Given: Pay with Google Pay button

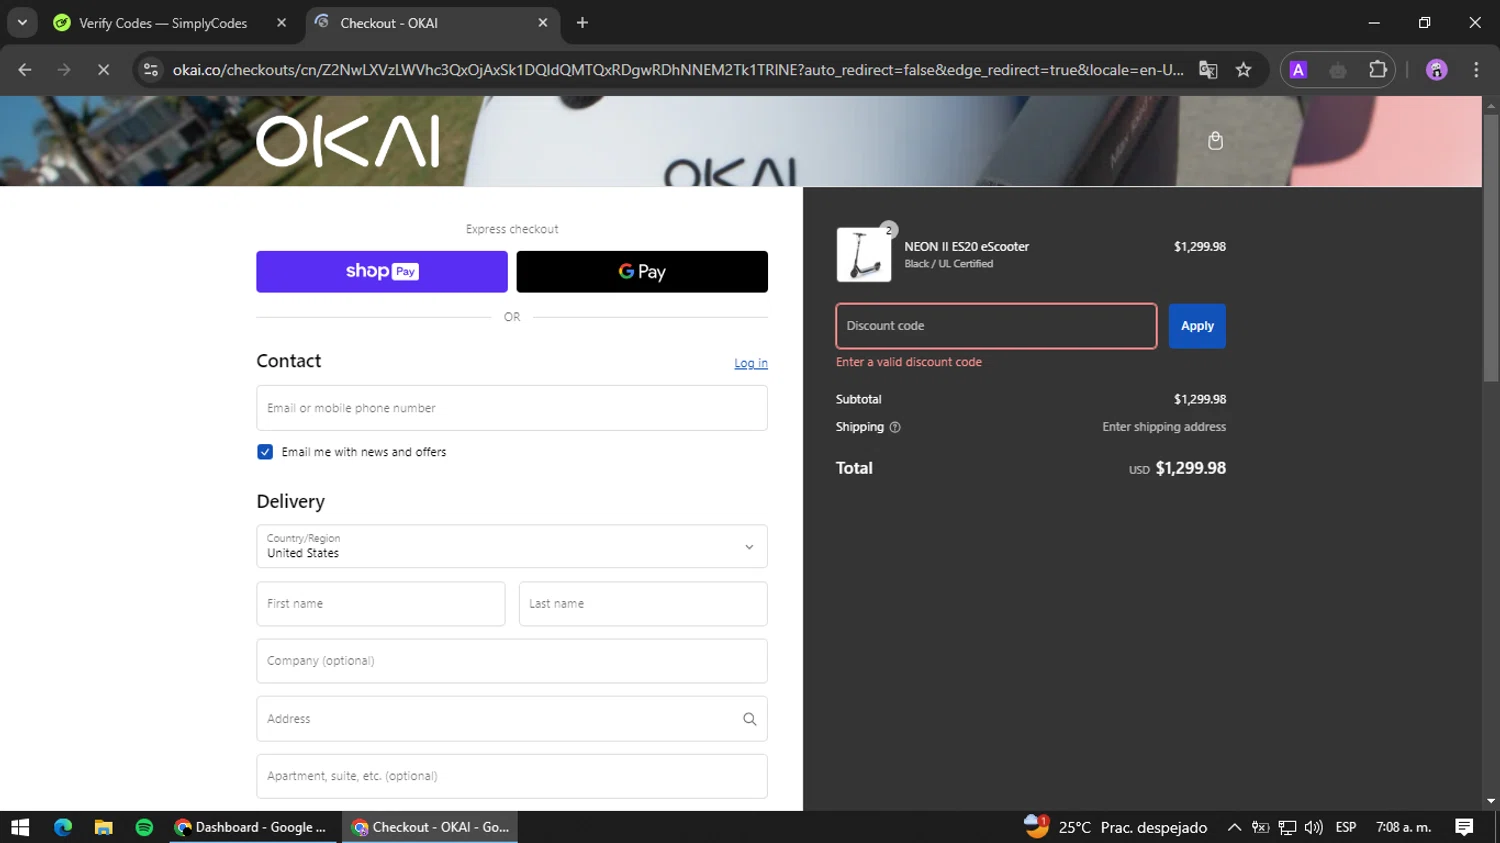Looking at the screenshot, I should click(x=642, y=272).
